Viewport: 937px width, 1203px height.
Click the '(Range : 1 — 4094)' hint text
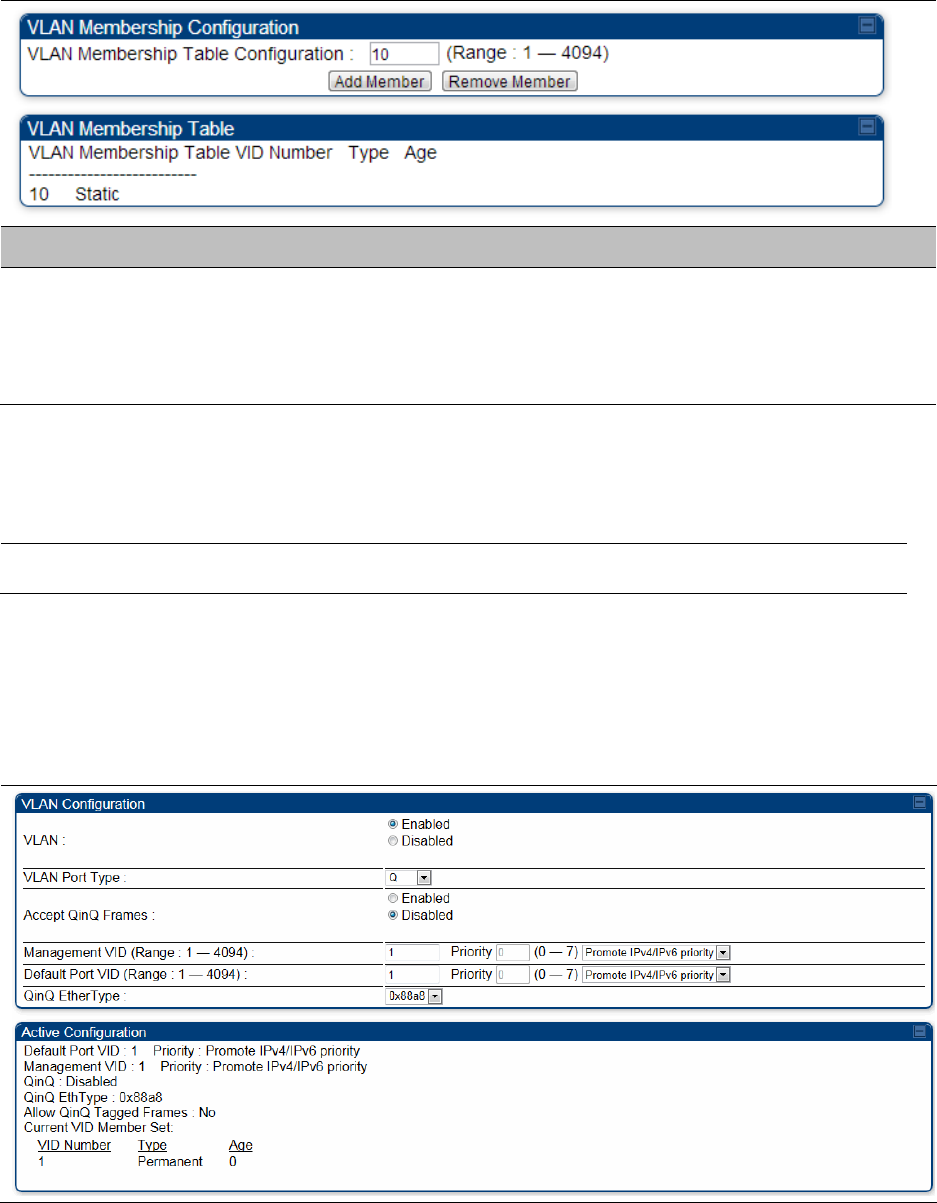pyautogui.click(x=527, y=53)
